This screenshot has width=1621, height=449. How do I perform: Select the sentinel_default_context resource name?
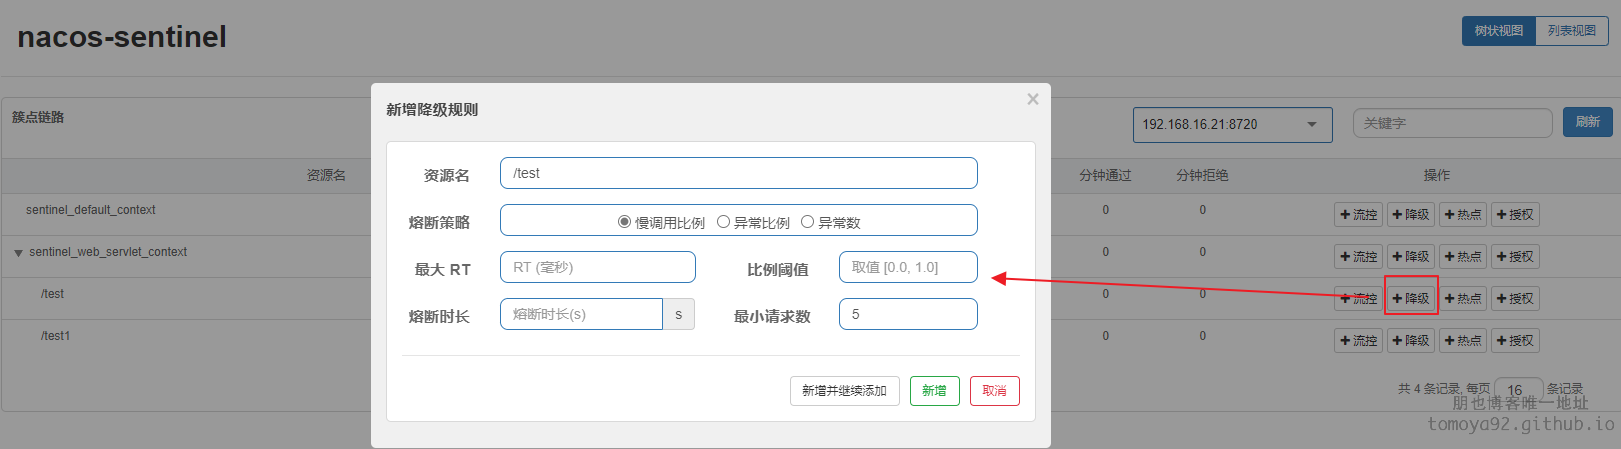click(x=91, y=210)
